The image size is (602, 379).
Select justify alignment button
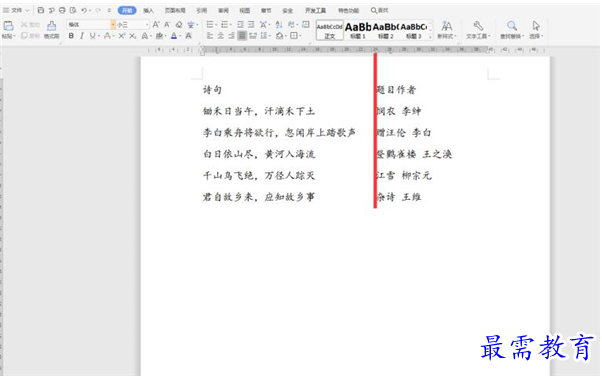pos(242,36)
